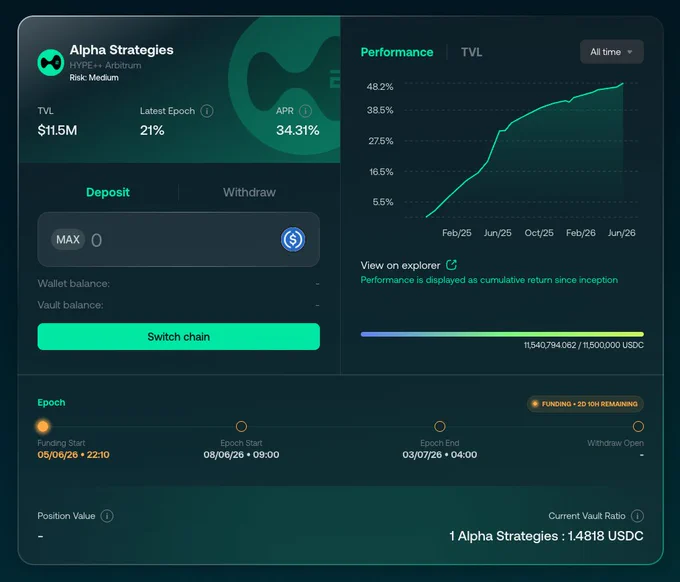
Task: Click the 05/06/26 • 22:10 funding date
Action: 73,454
